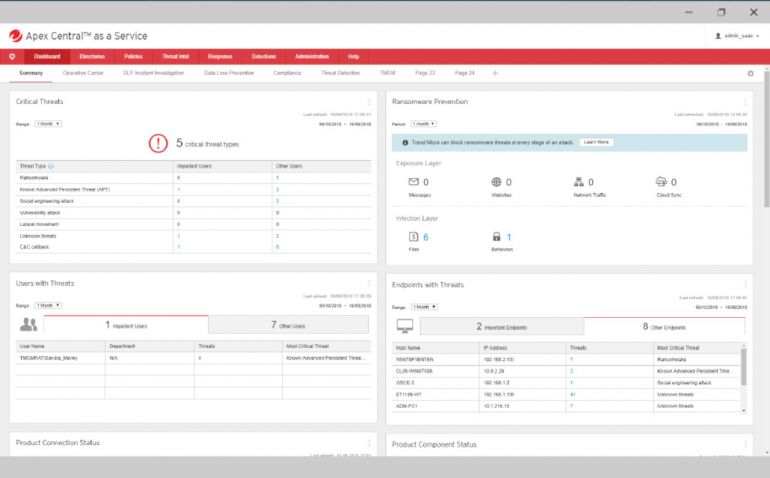Open Users with Threats widget options menu
The width and height of the screenshot is (770, 478).
[x=369, y=284]
